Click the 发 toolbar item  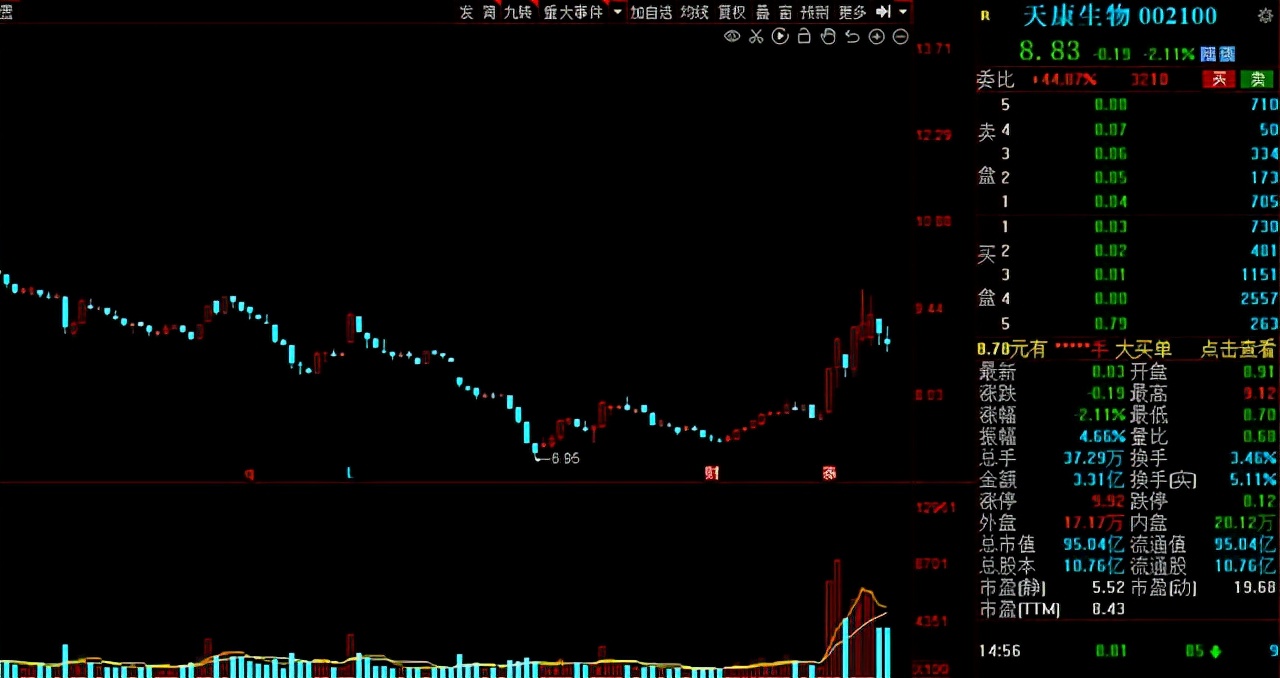(466, 12)
